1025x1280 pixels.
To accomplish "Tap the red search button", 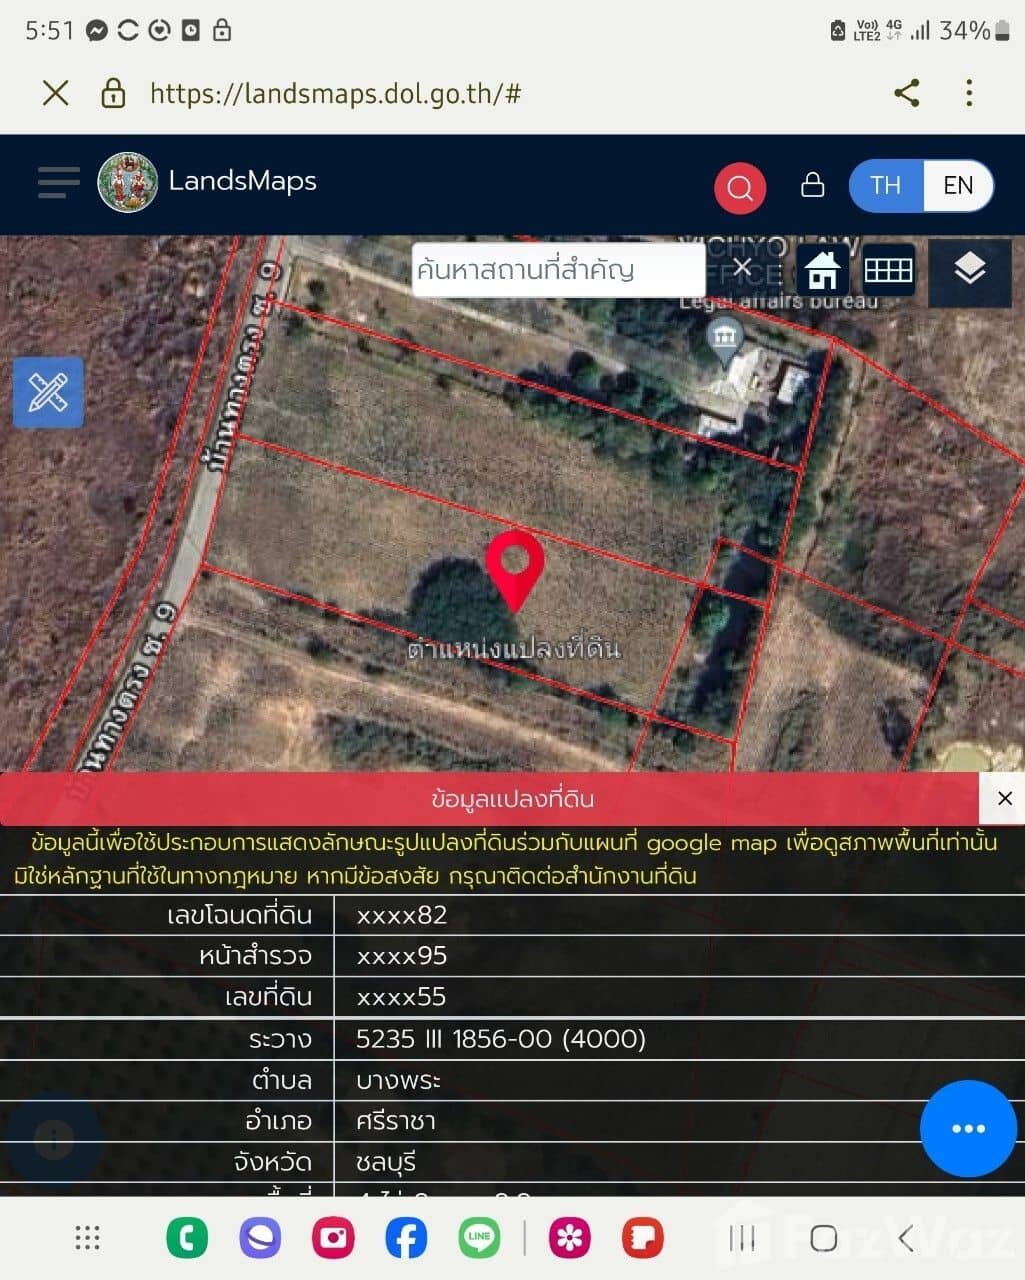I will (740, 187).
